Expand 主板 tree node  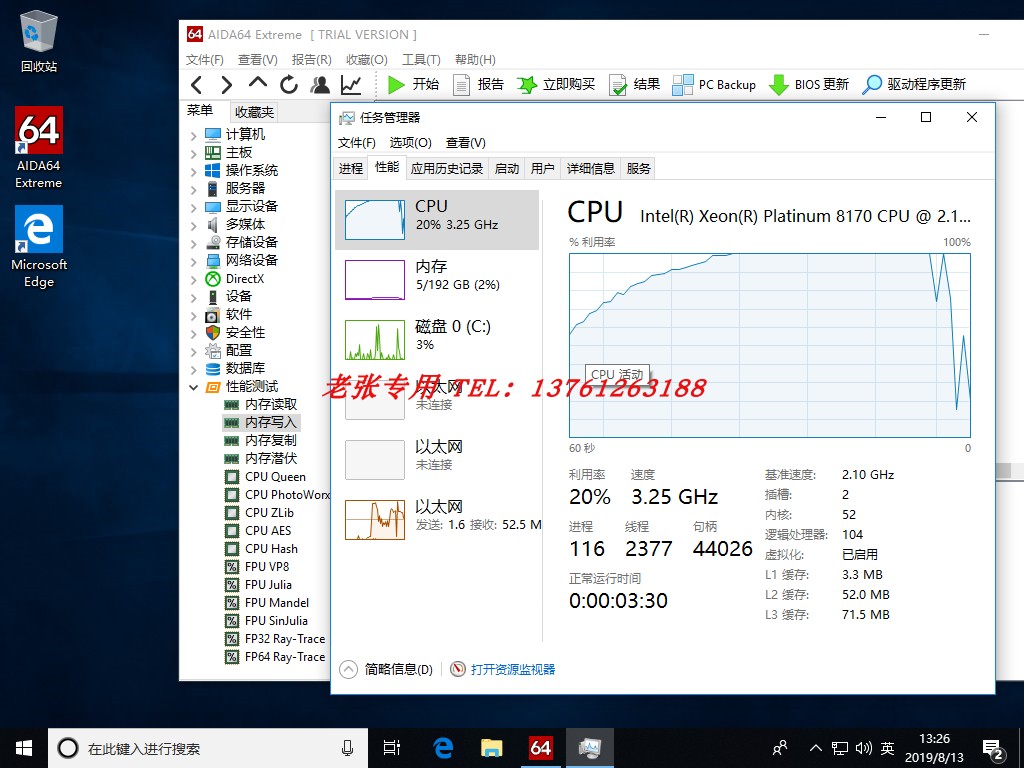click(x=193, y=153)
